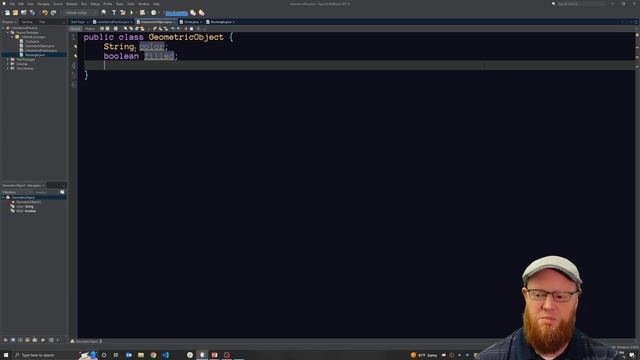Switch to the Services panel tab
The width and height of the screenshot is (640, 360).
pos(27,22)
